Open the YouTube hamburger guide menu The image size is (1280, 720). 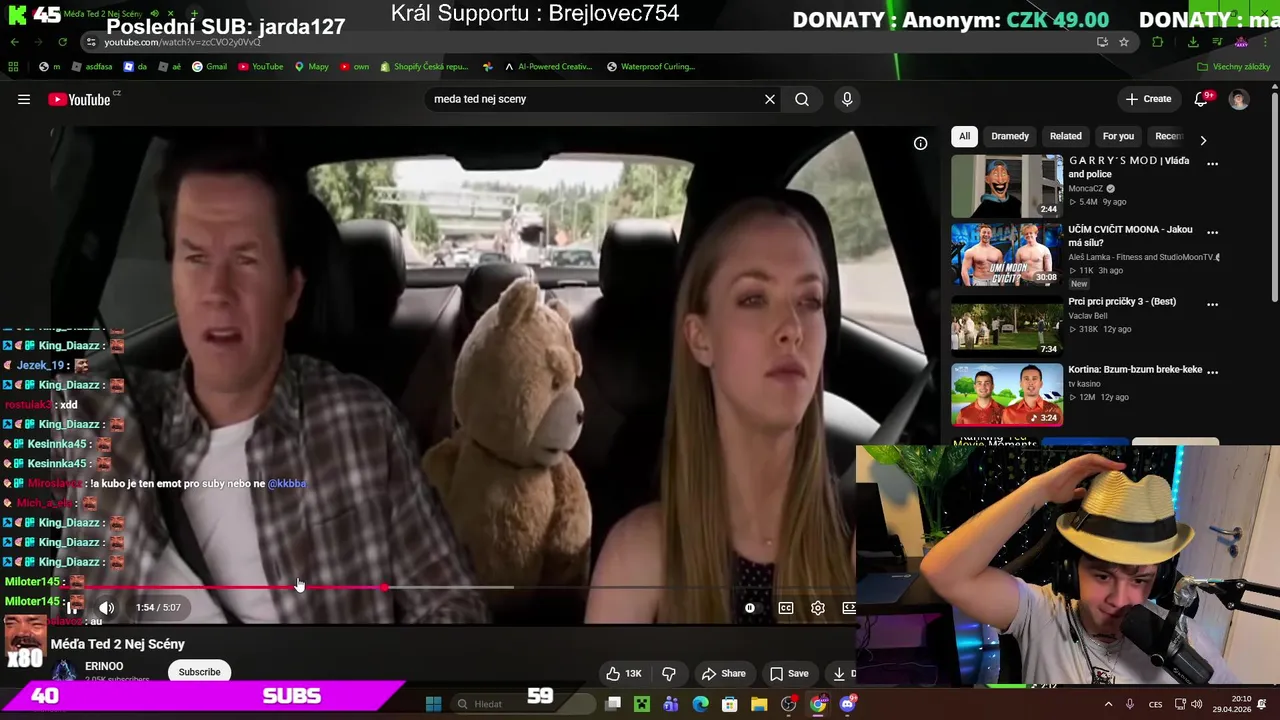(24, 99)
